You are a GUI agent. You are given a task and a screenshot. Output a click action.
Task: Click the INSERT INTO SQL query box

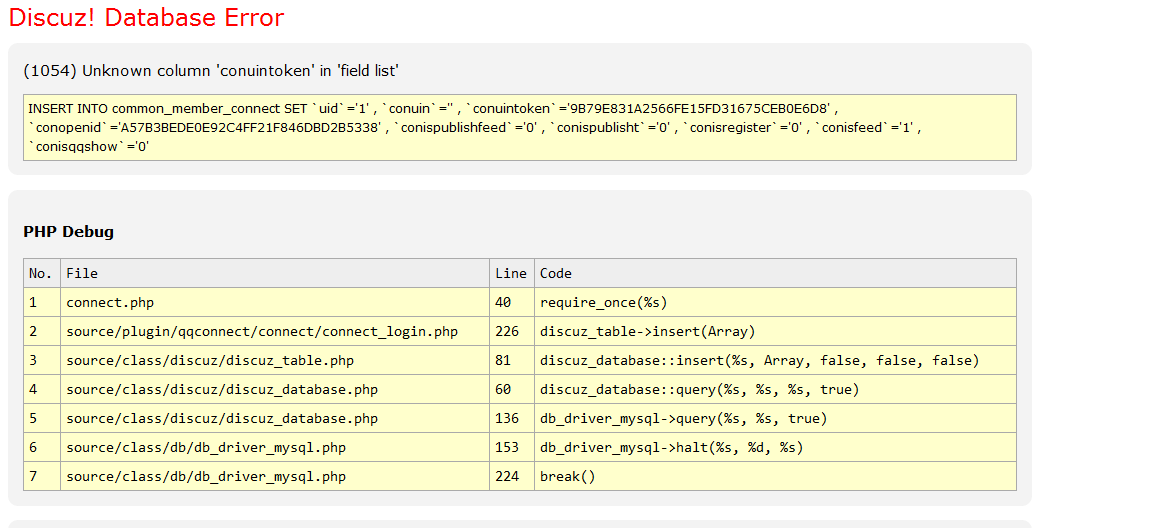(519, 127)
